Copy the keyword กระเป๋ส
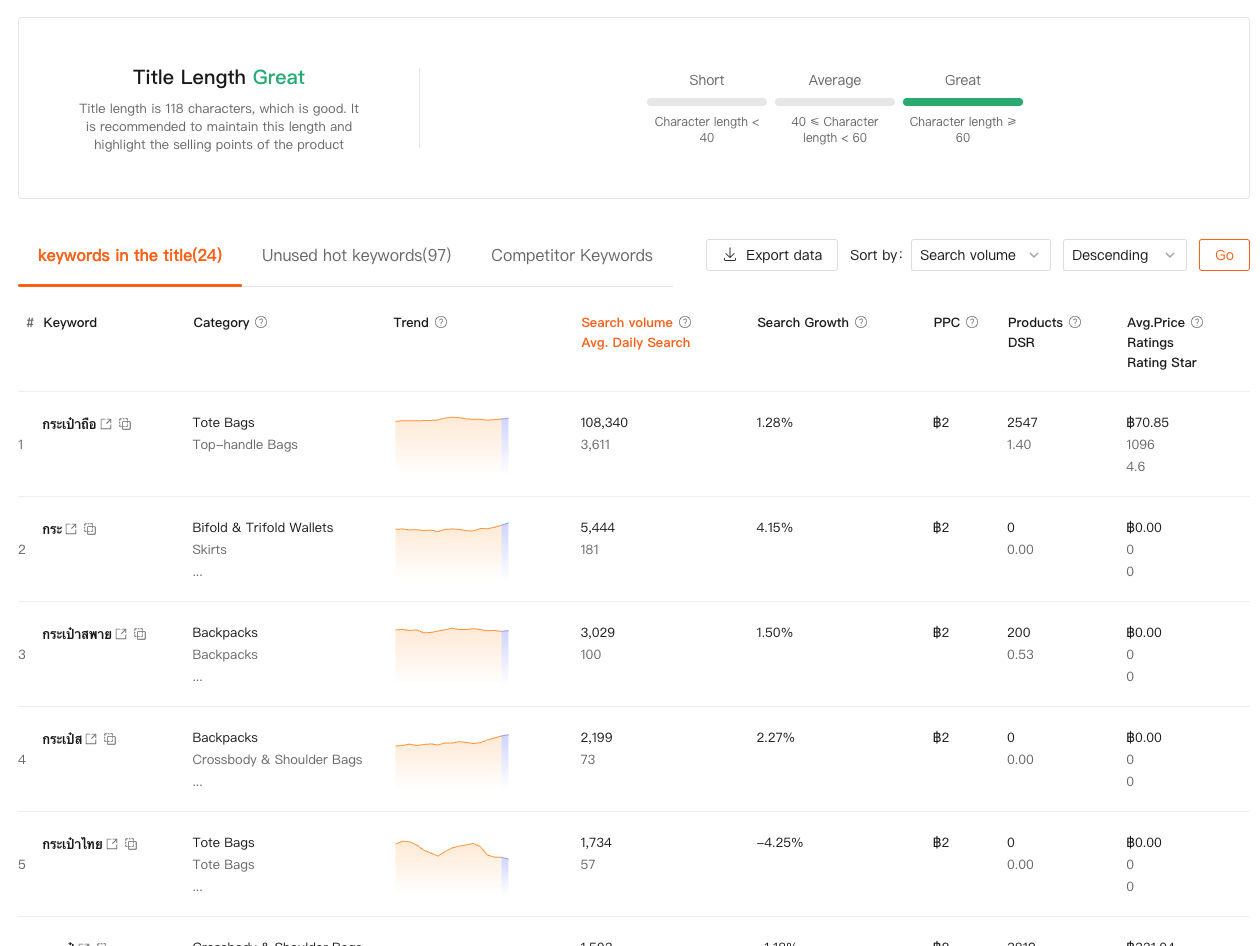 point(110,739)
